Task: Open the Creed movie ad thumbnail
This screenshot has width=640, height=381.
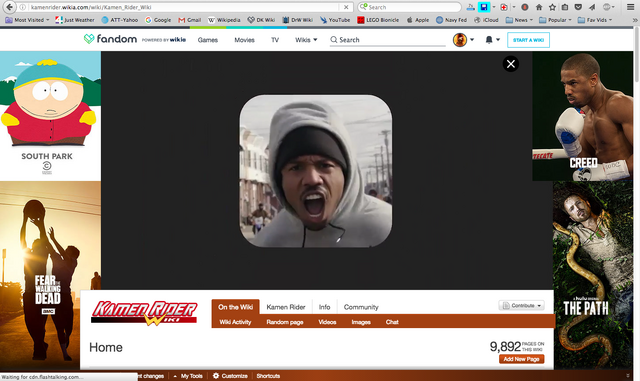Action: pyautogui.click(x=582, y=116)
